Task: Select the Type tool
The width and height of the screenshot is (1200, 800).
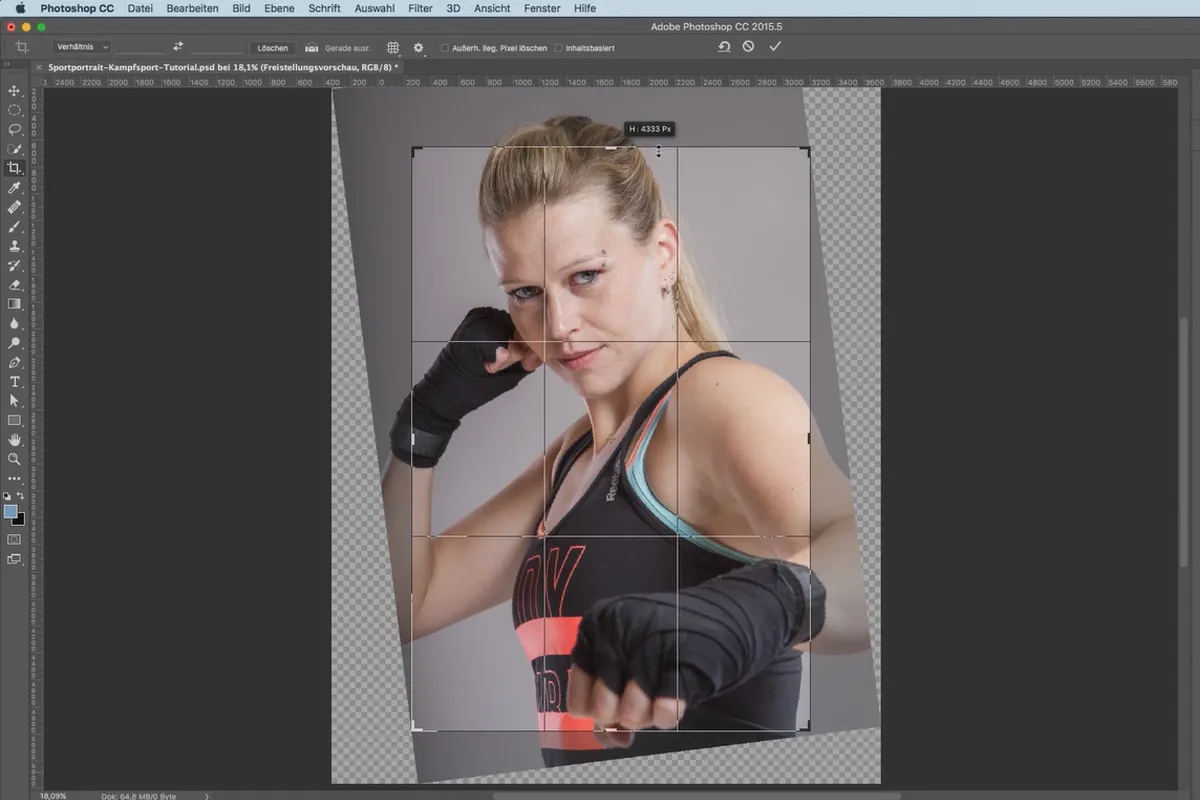Action: tap(14, 382)
